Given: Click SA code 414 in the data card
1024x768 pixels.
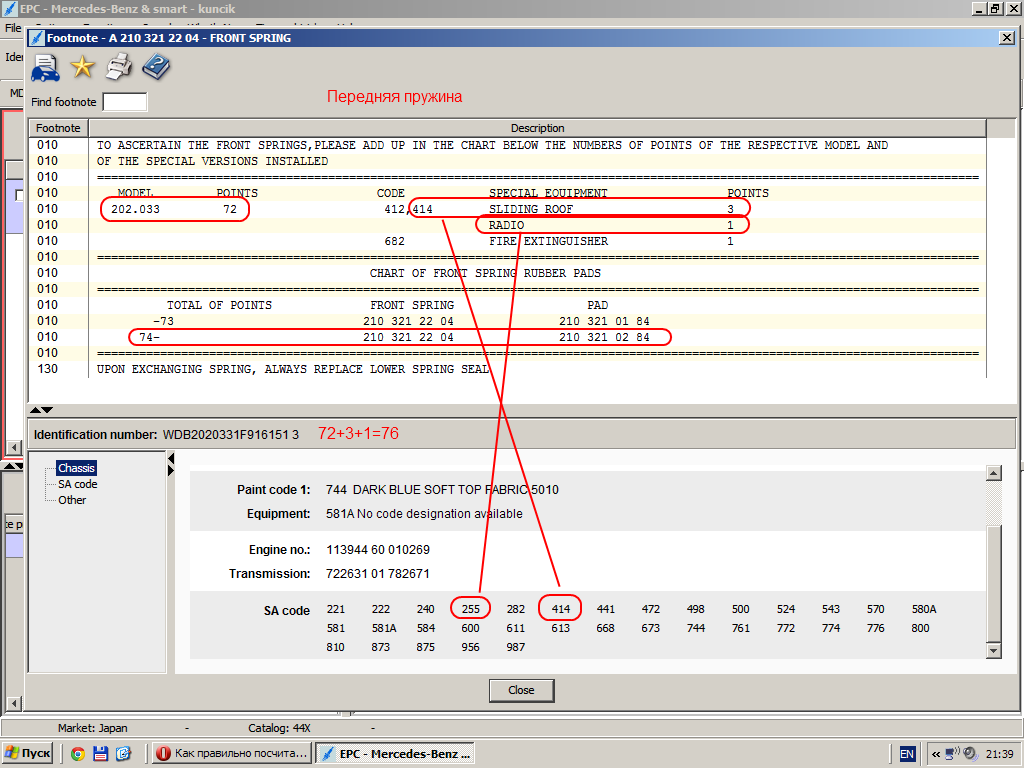Looking at the screenshot, I should (x=560, y=609).
